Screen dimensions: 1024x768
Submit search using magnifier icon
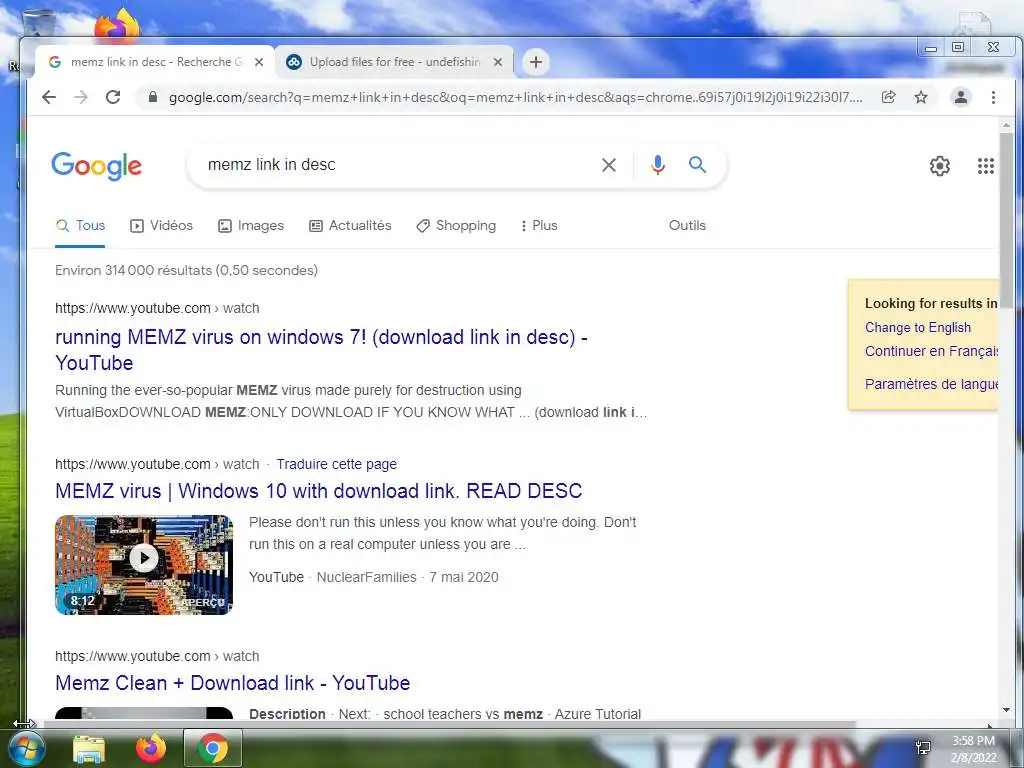697,165
